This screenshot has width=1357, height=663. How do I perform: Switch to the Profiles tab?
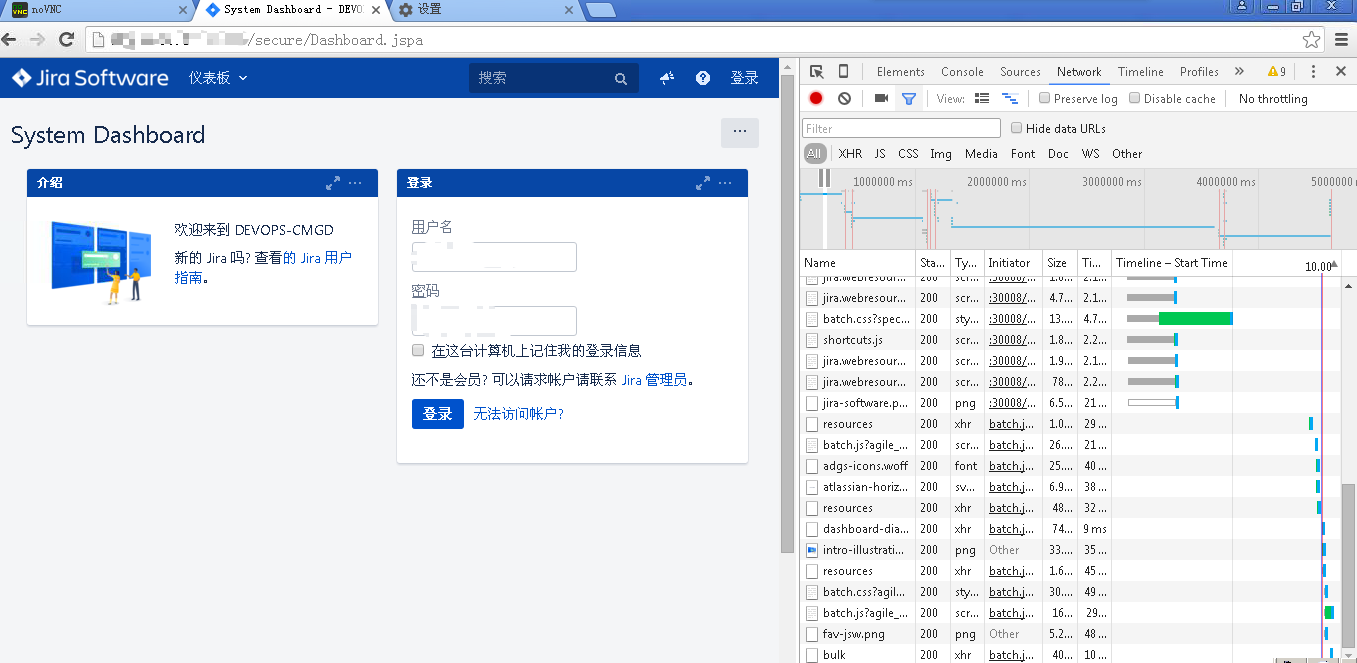click(x=1199, y=72)
